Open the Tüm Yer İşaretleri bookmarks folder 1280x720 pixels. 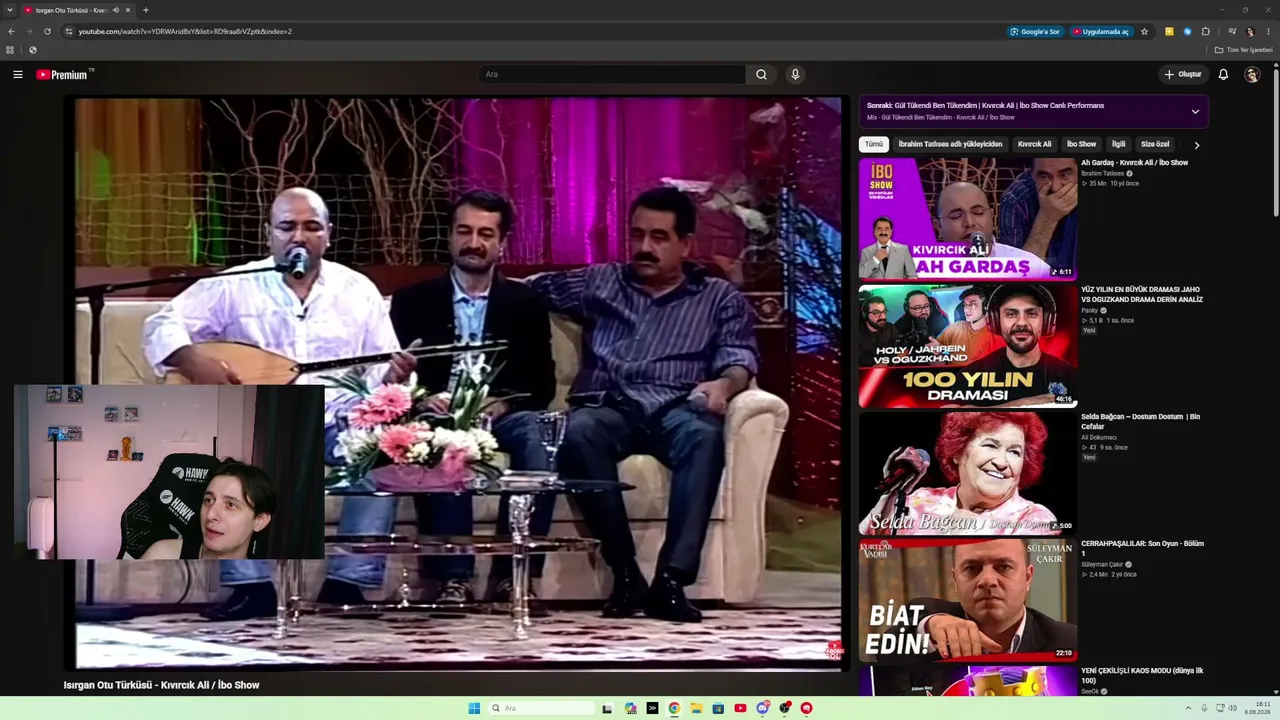click(1244, 50)
